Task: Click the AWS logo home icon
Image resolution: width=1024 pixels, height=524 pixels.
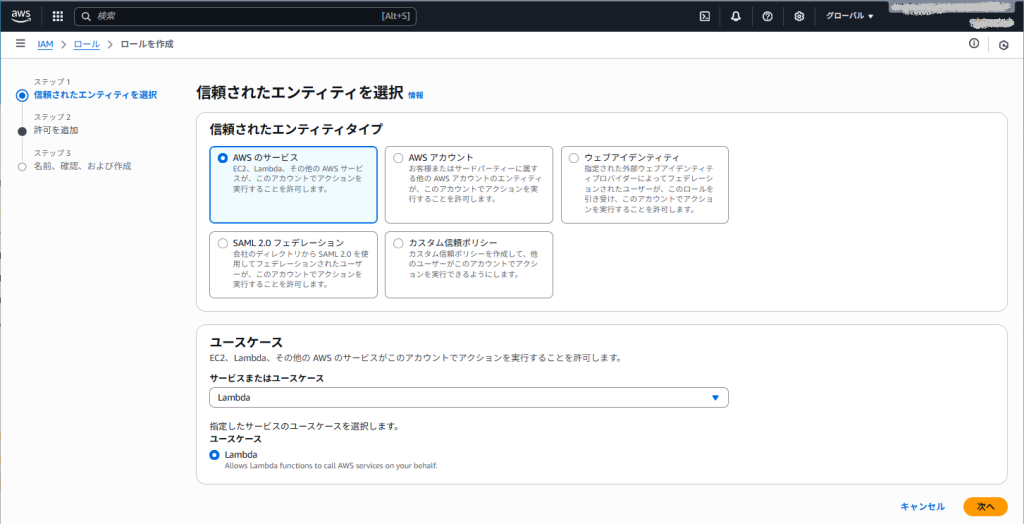Action: click(x=21, y=16)
